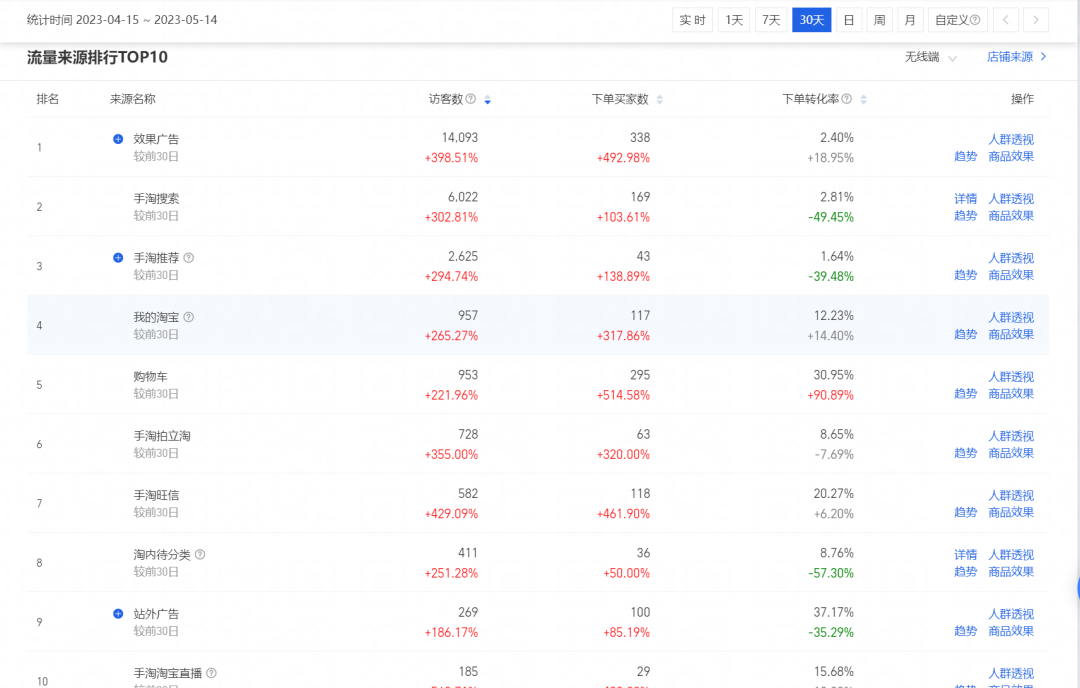
Task: Click help icon next to 访客数 header
Action: coord(471,99)
